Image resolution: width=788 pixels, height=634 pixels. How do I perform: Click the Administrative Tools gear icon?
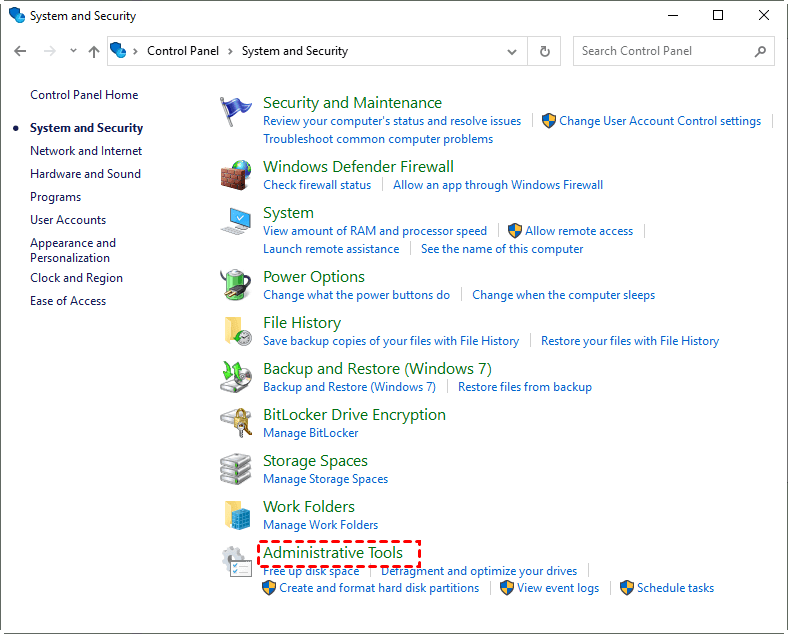click(236, 561)
